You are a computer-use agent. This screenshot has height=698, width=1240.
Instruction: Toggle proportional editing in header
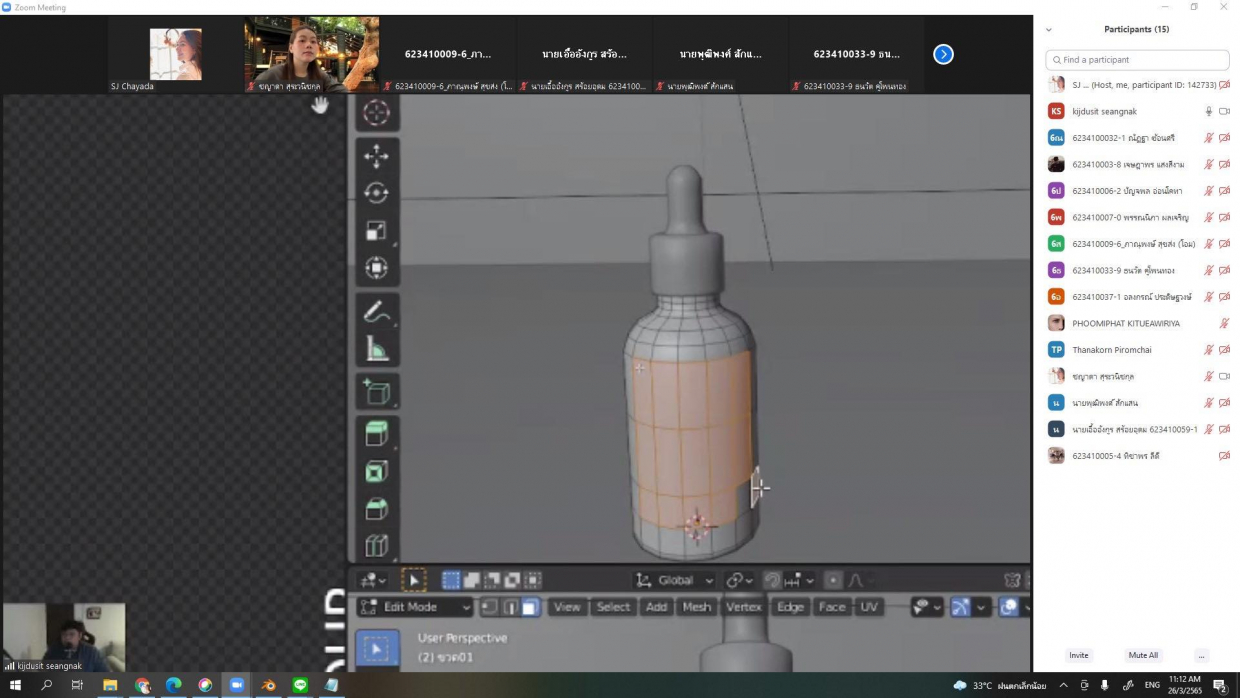point(833,580)
